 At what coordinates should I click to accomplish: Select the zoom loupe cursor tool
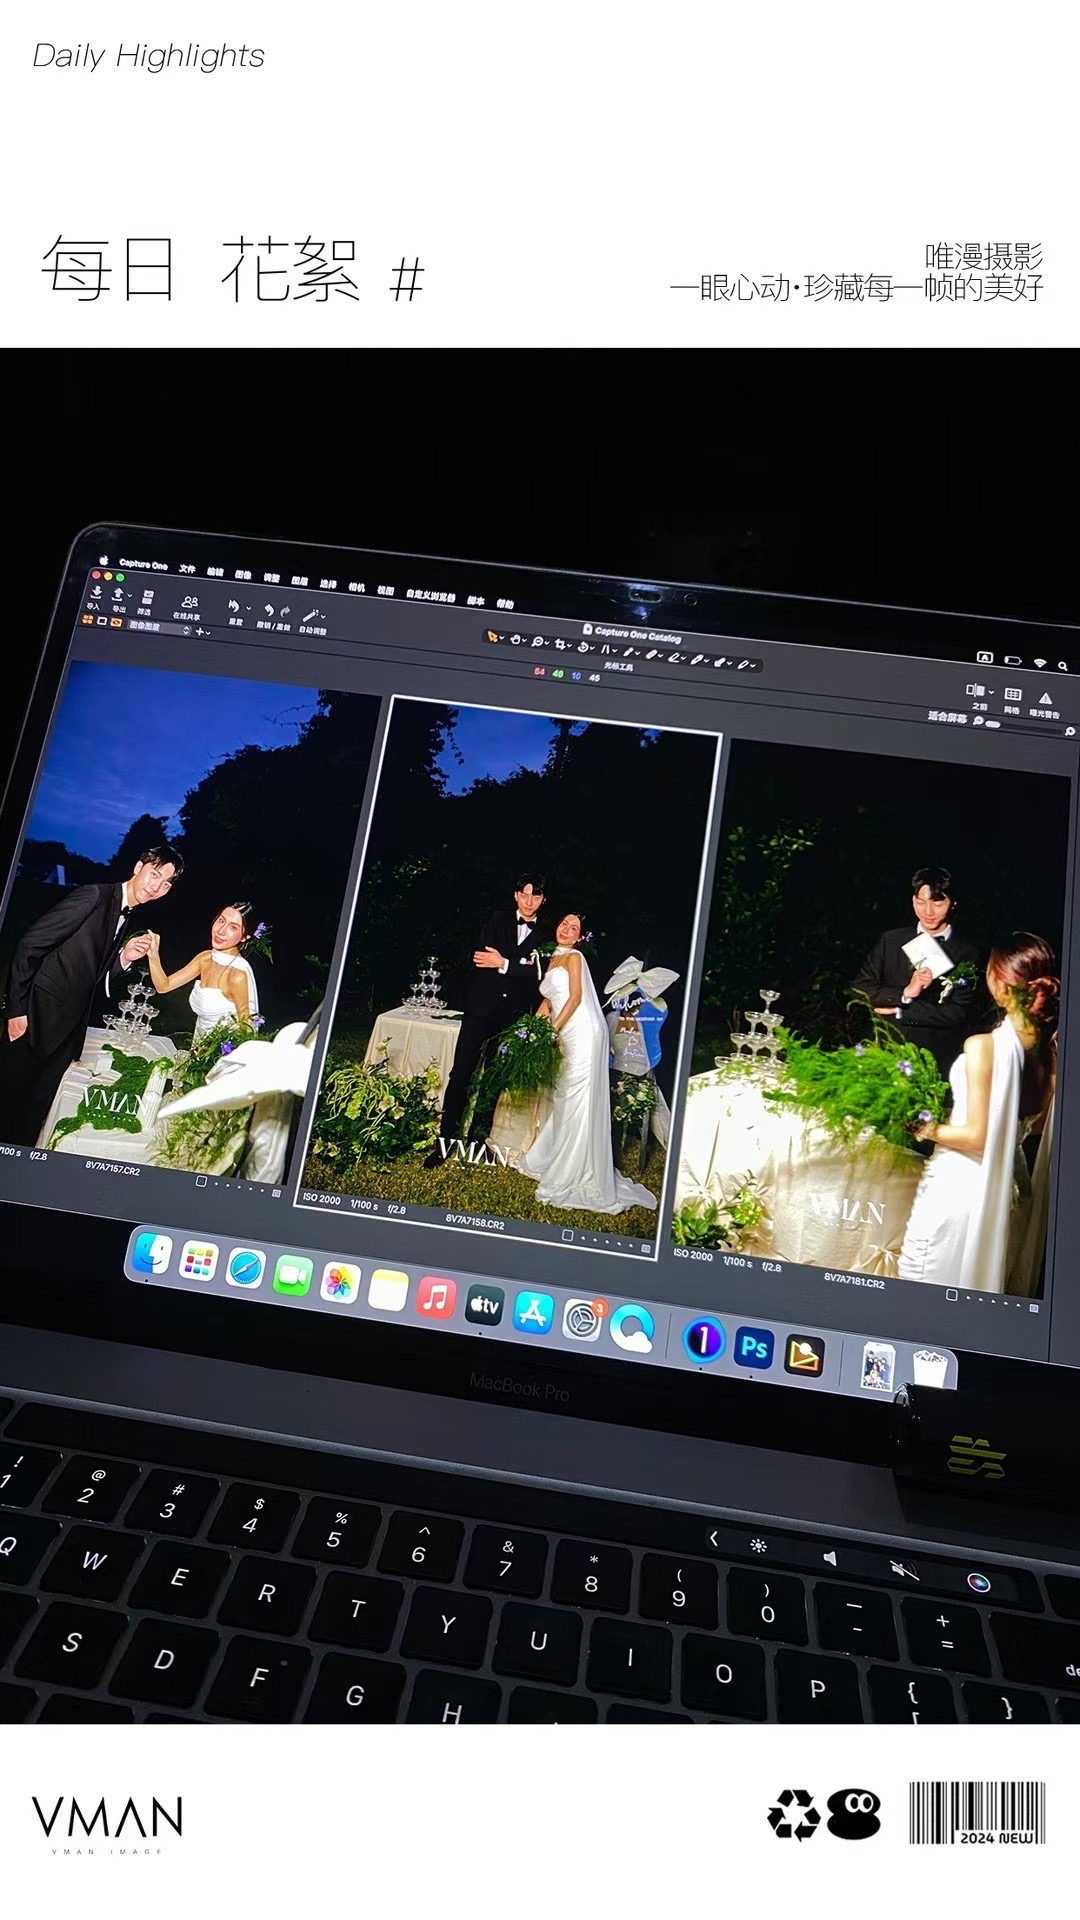point(538,641)
